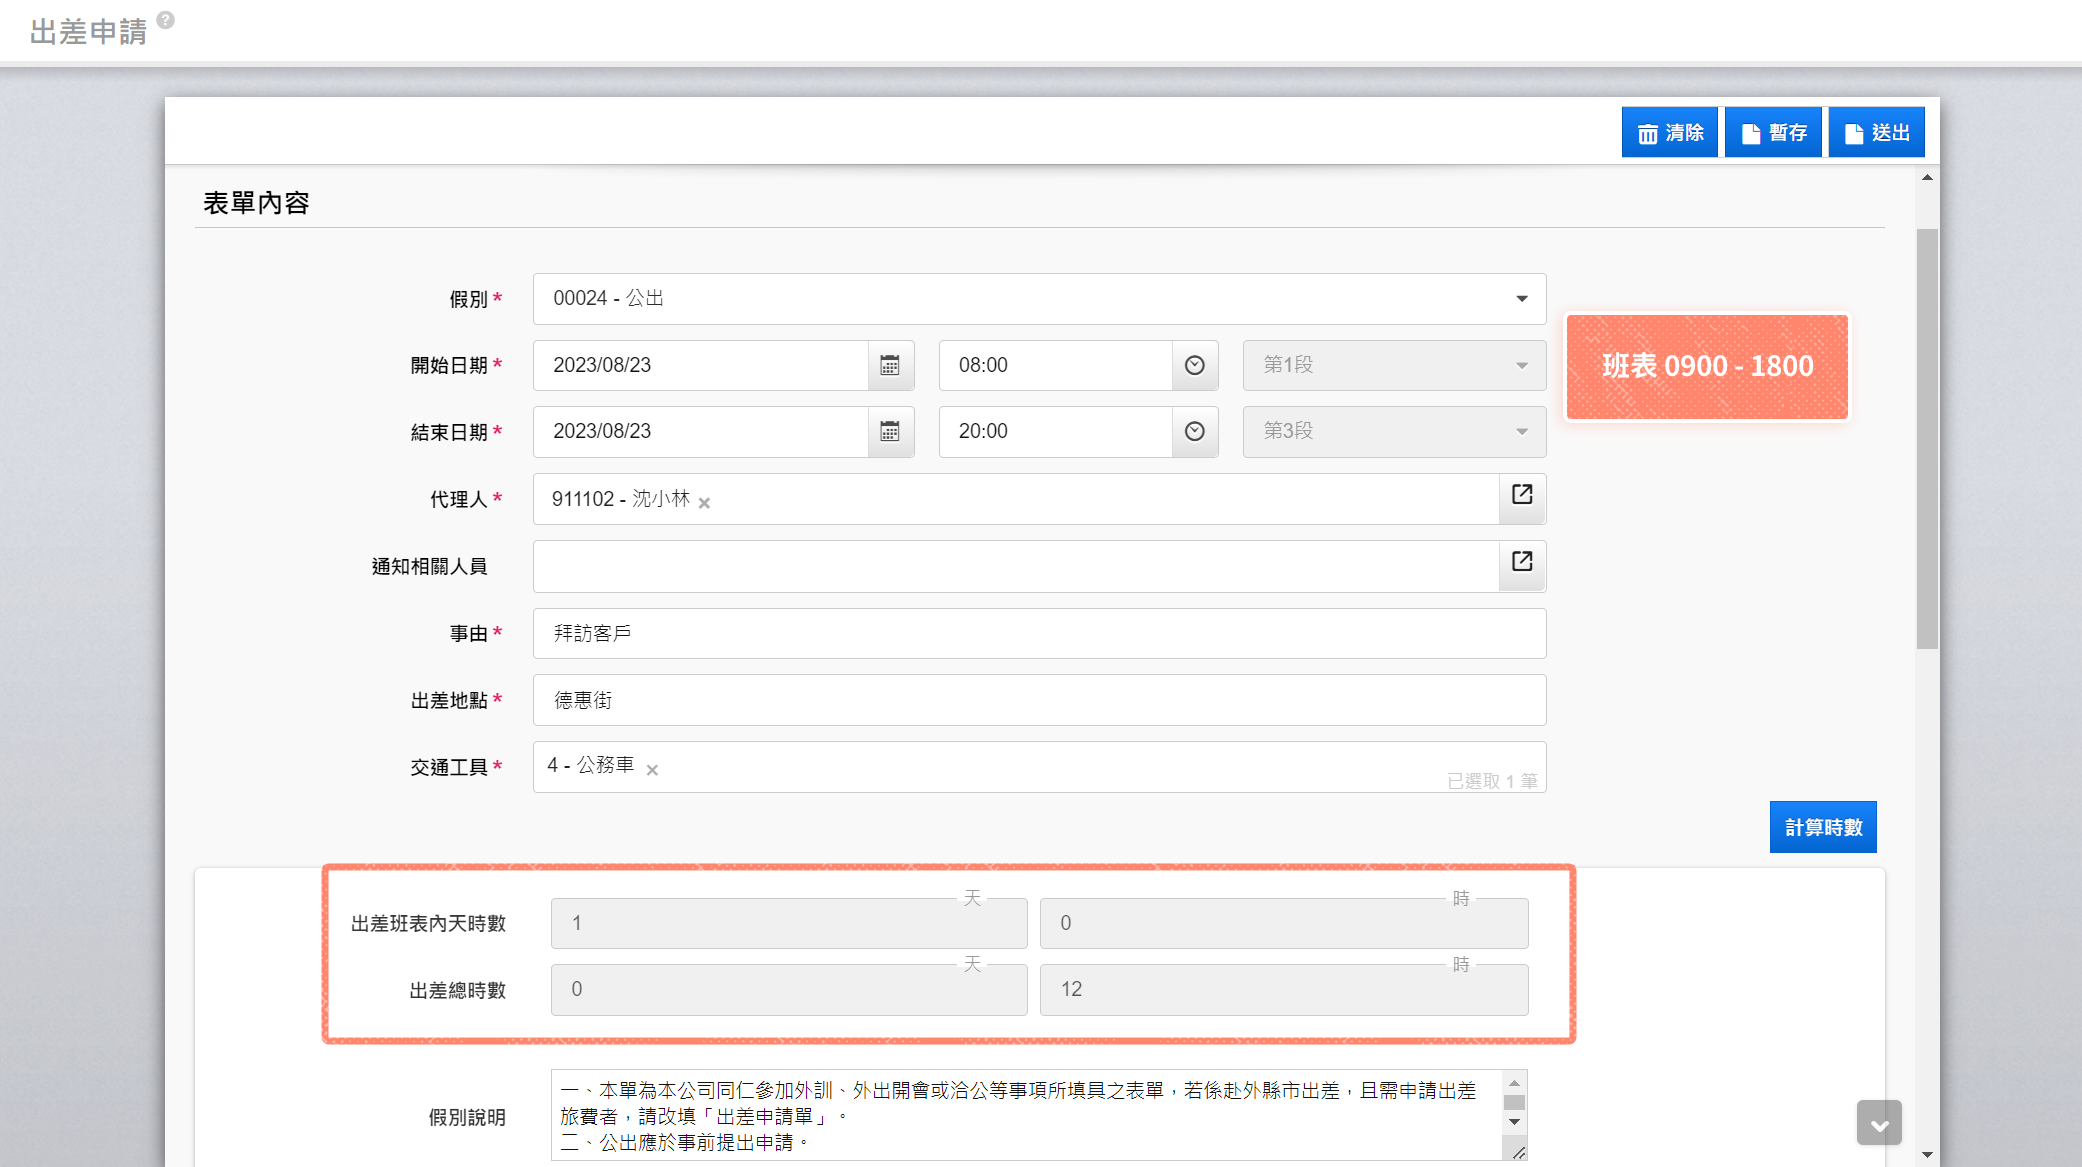The image size is (2082, 1167).
Task: Expand the 假別 dropdown
Action: [1521, 299]
